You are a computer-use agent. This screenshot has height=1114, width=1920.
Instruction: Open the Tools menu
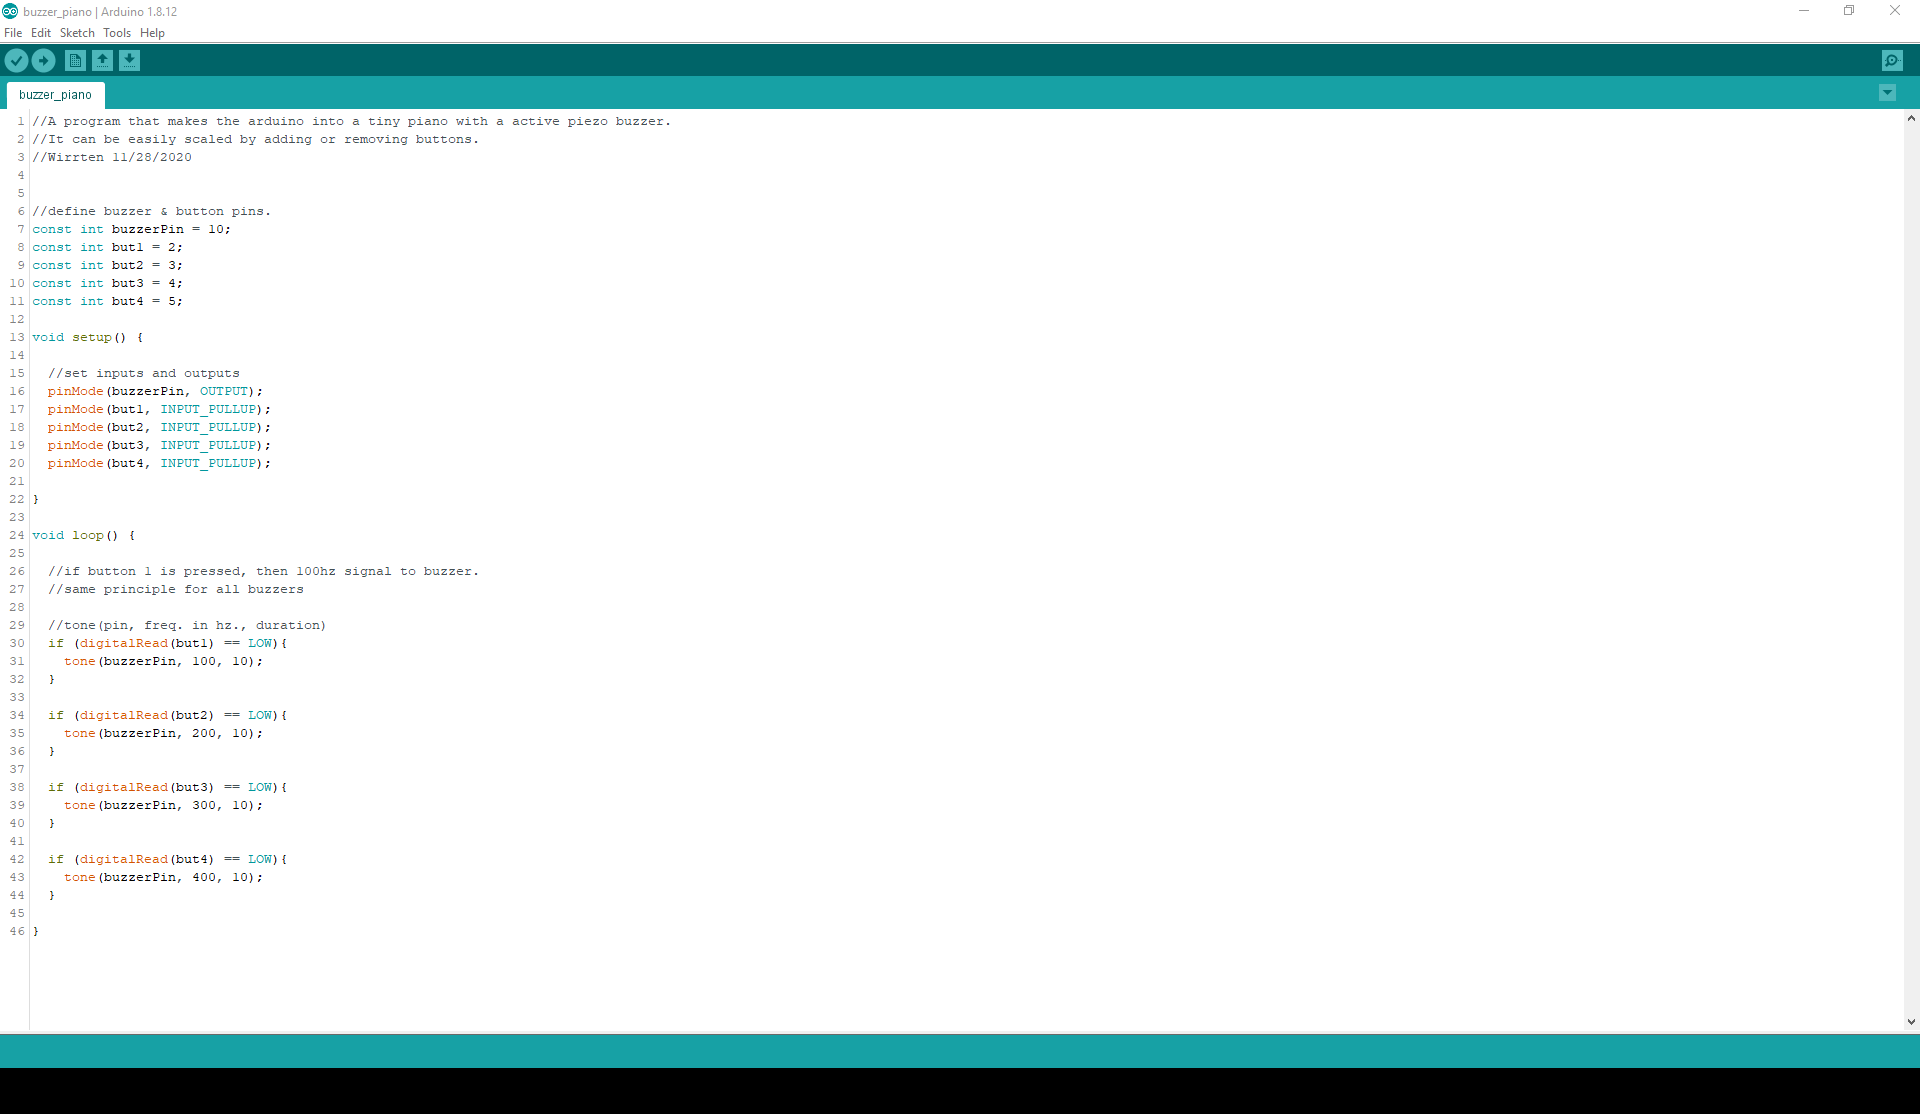click(x=117, y=33)
